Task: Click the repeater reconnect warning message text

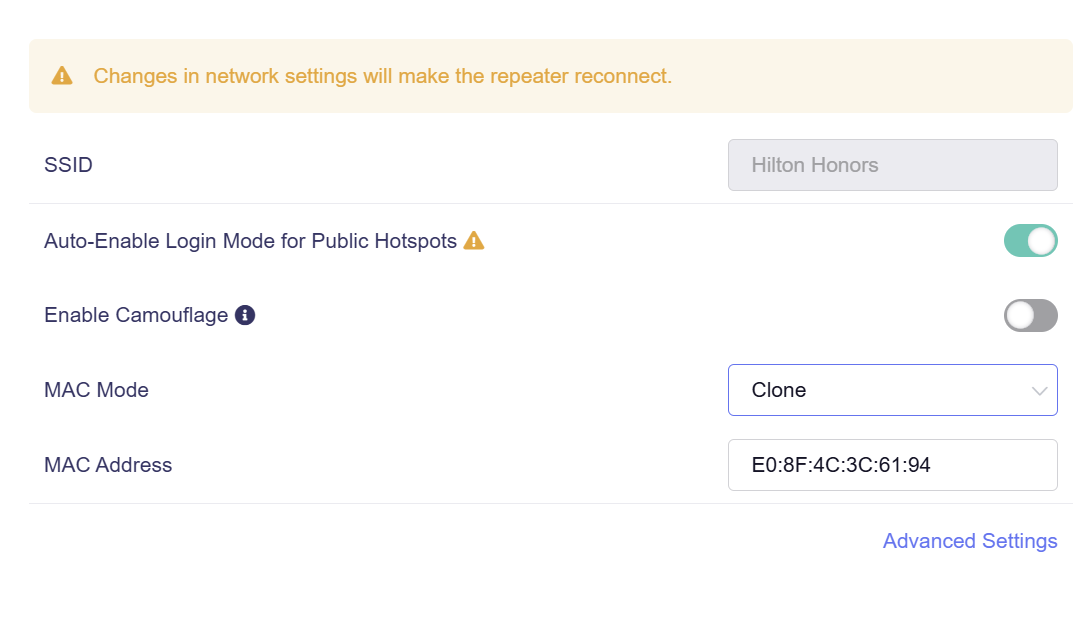Action: click(382, 76)
